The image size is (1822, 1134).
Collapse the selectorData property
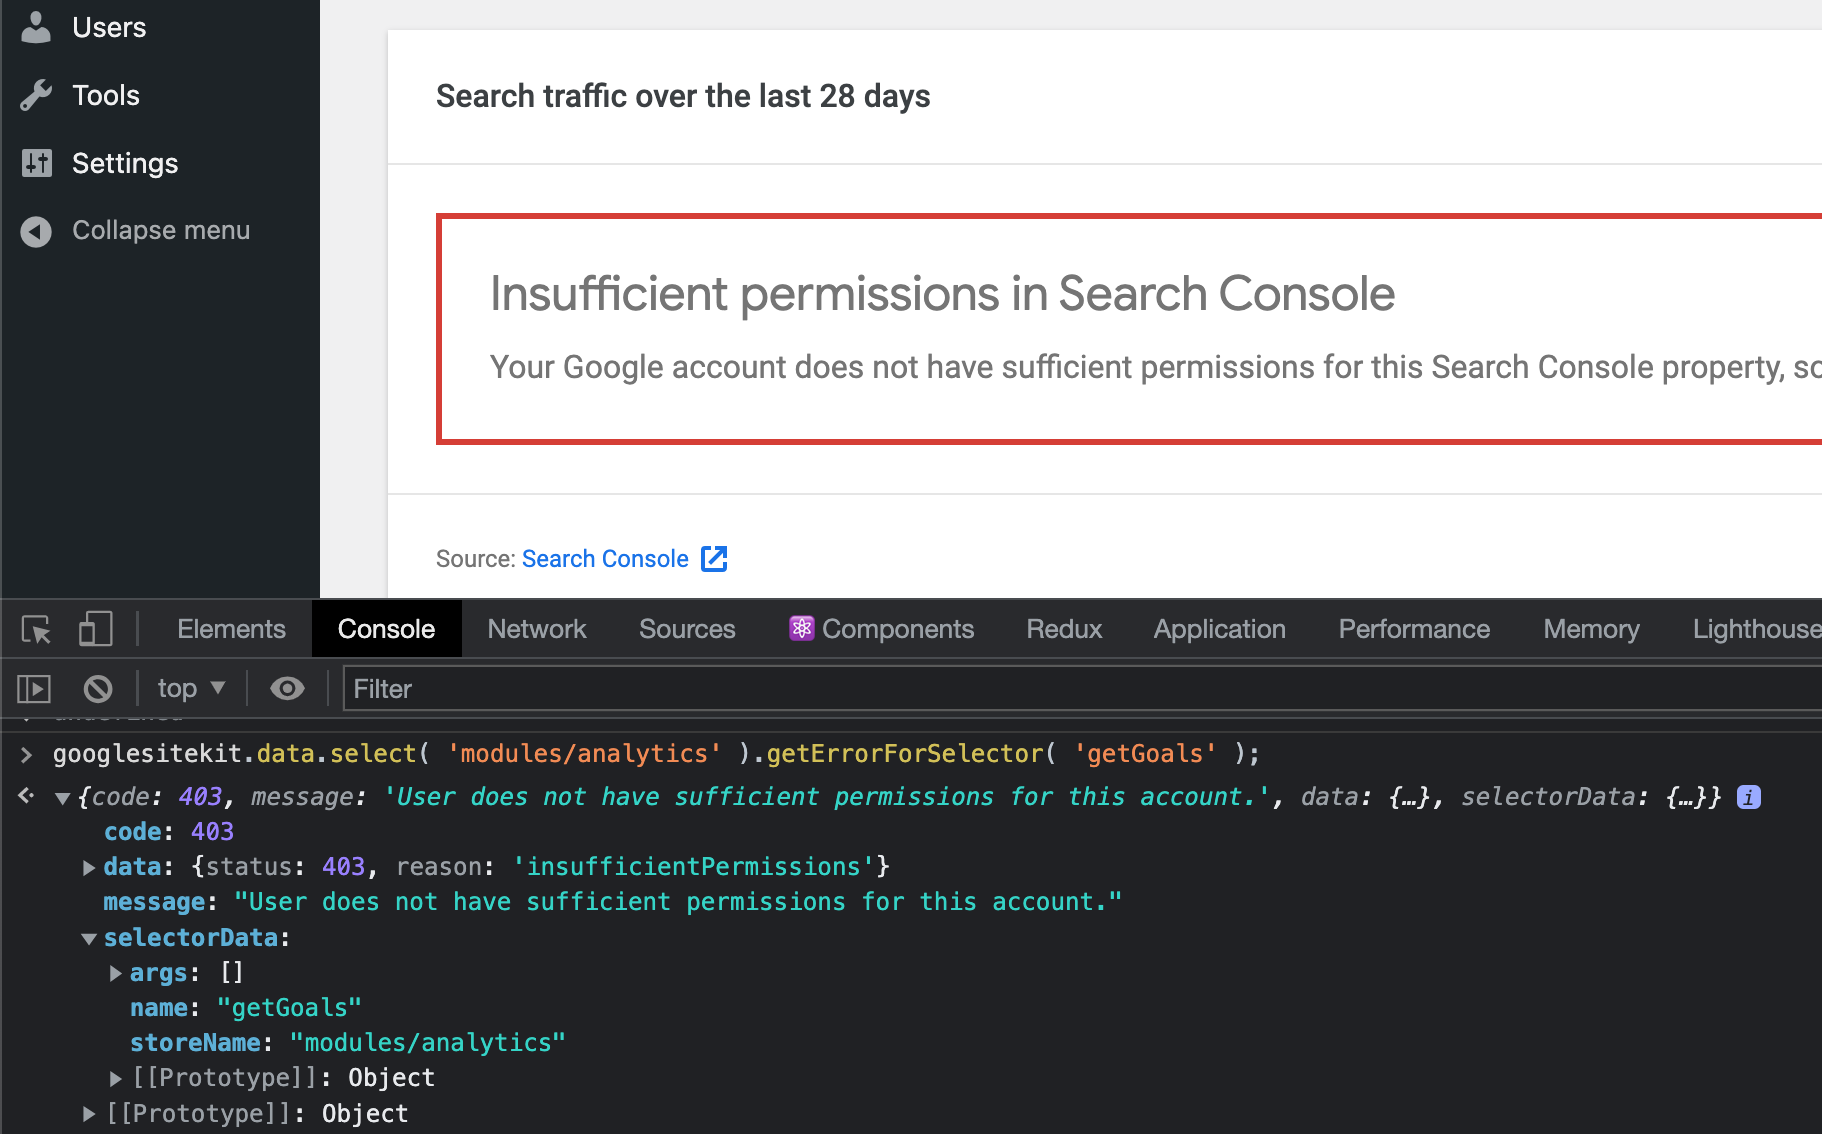coord(89,938)
